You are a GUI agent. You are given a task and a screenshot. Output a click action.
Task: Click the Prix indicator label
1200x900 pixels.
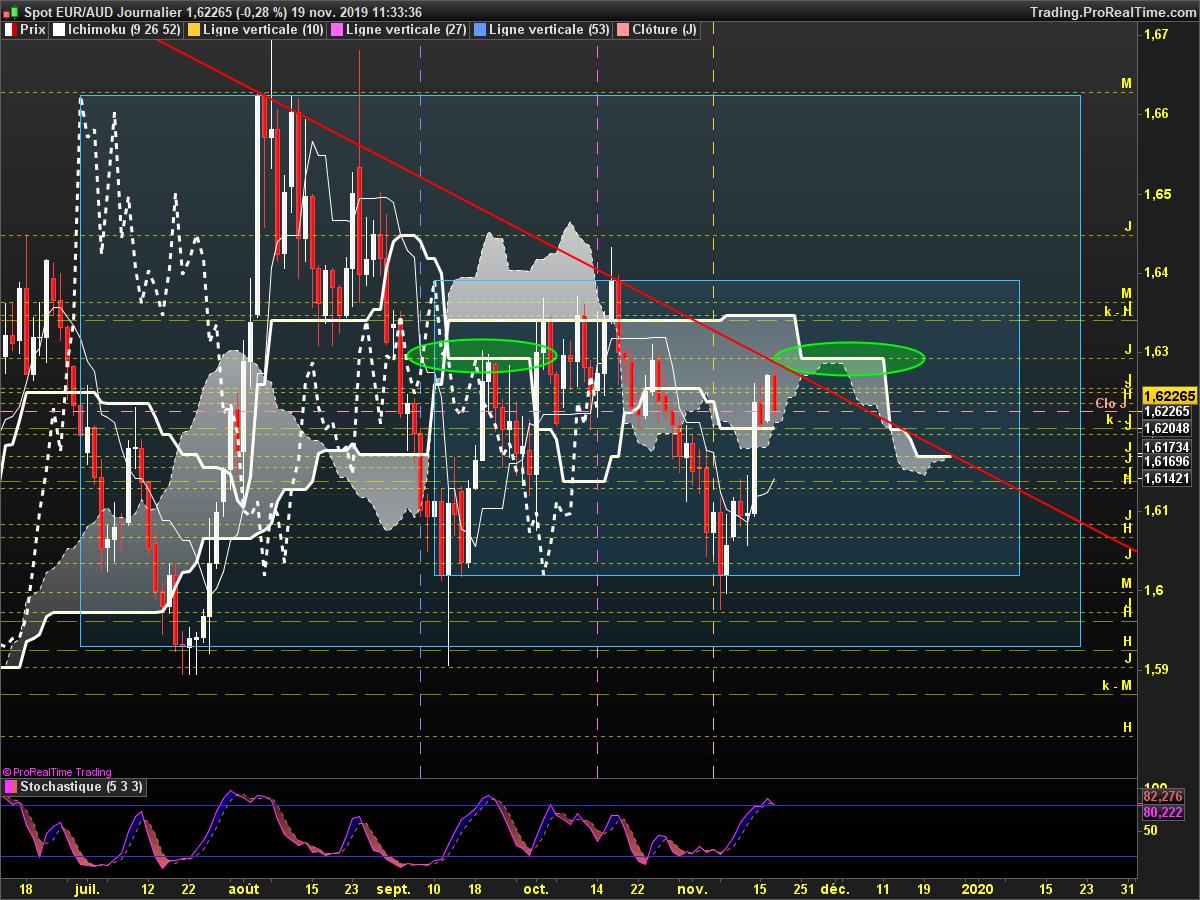(33, 30)
